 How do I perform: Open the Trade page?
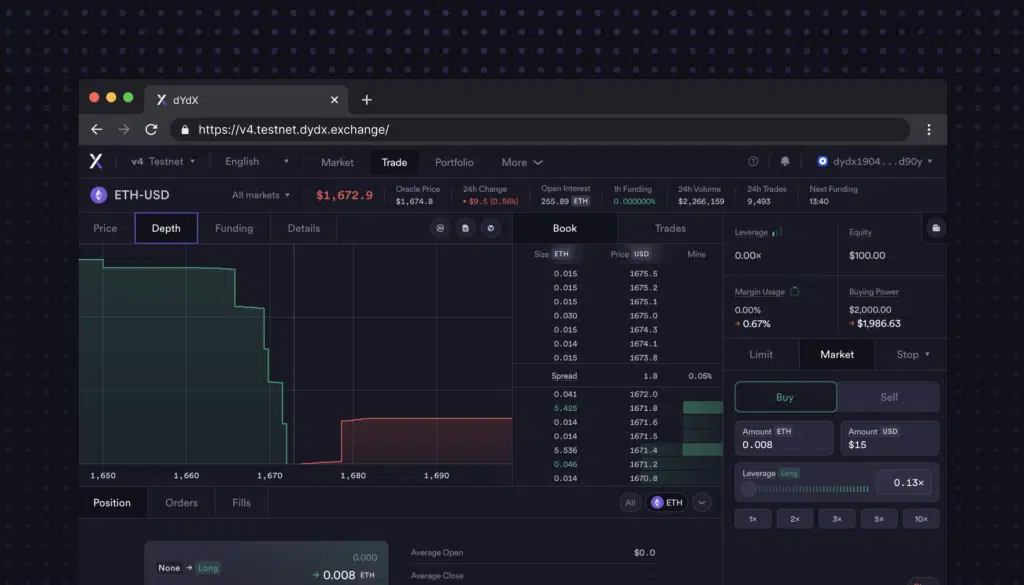394,162
